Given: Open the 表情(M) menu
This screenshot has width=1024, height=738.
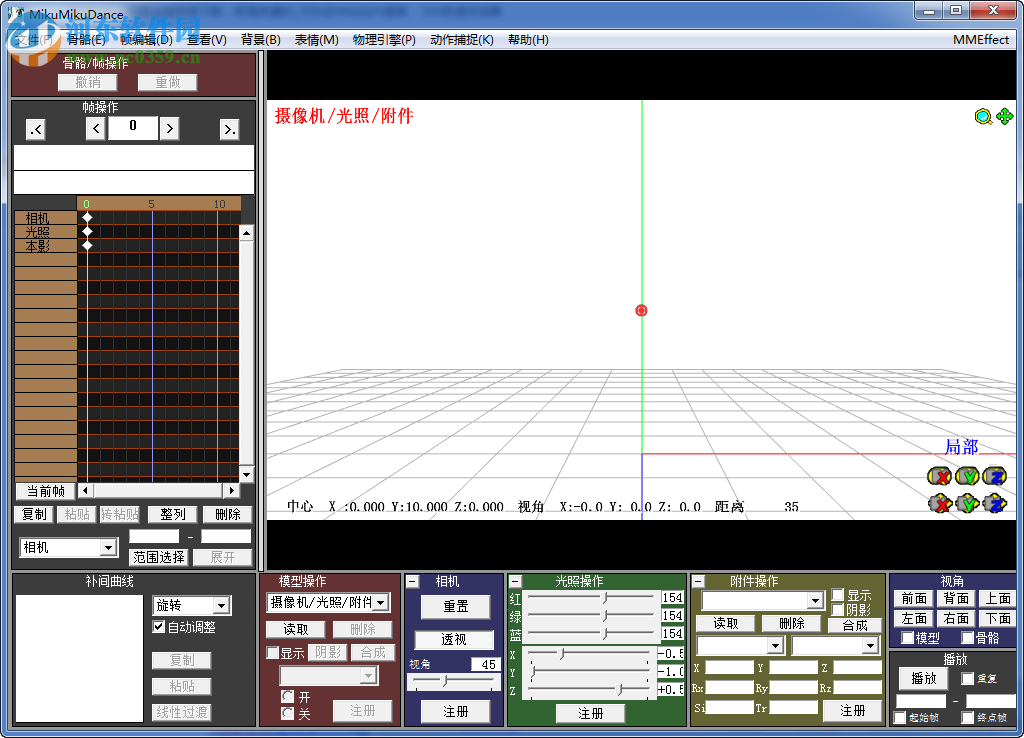Looking at the screenshot, I should click(316, 40).
